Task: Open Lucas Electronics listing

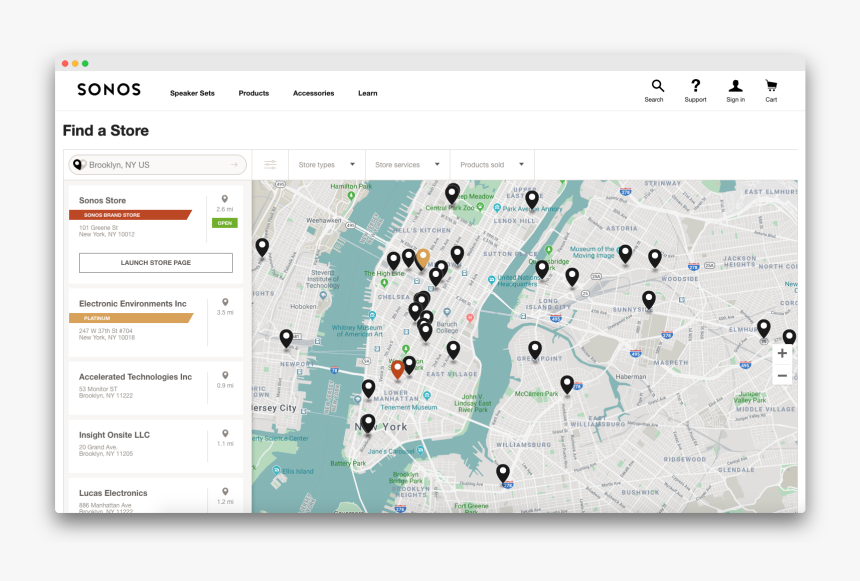Action: (113, 493)
